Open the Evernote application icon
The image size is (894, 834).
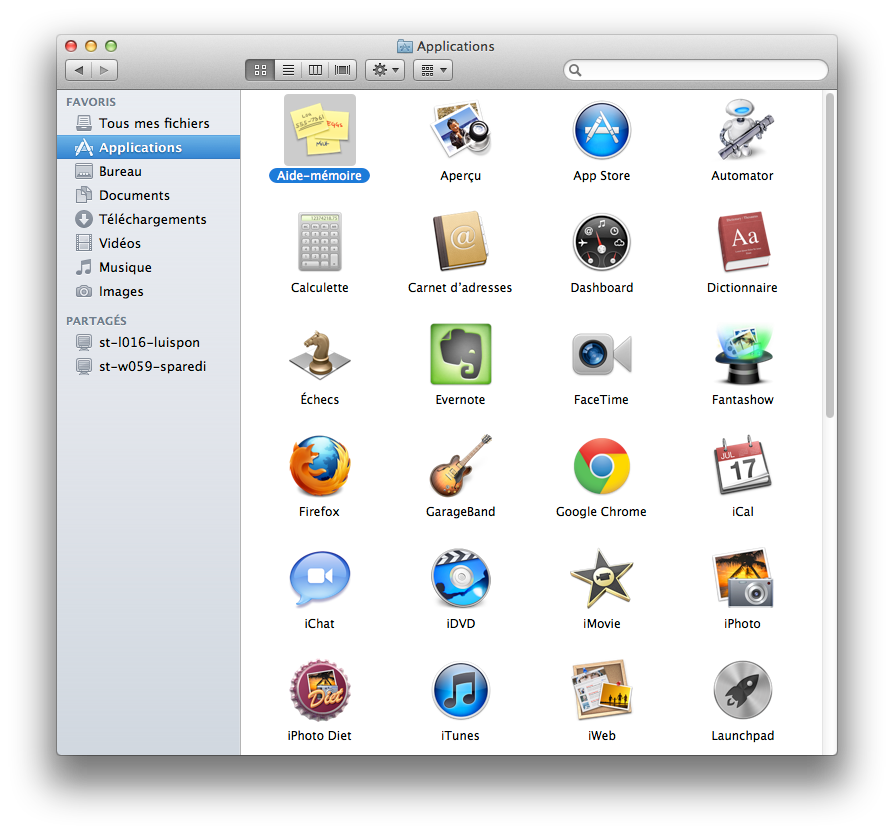pos(461,354)
